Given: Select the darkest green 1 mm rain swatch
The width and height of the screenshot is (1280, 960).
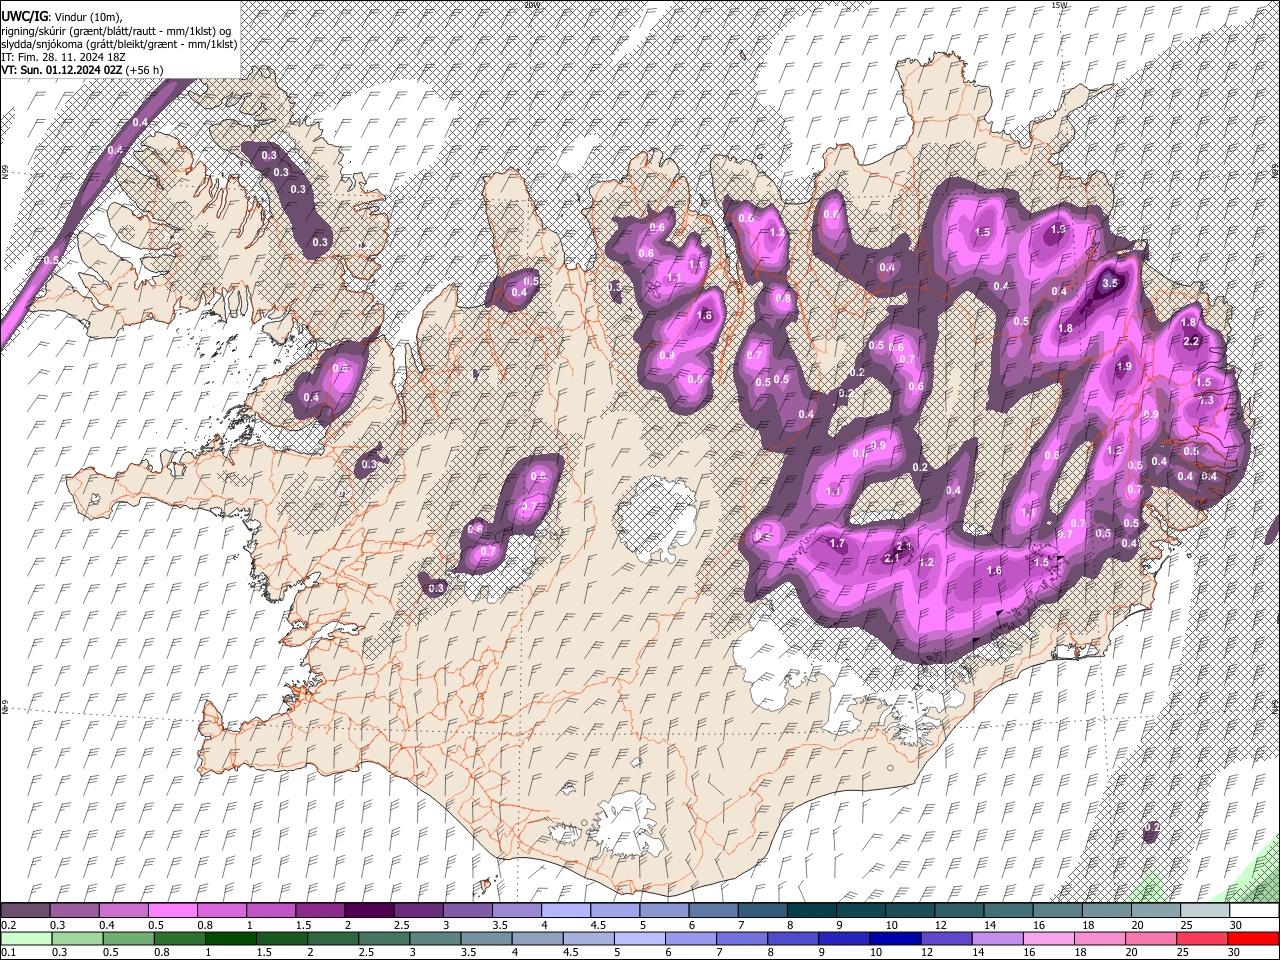Looking at the screenshot, I should click(230, 938).
